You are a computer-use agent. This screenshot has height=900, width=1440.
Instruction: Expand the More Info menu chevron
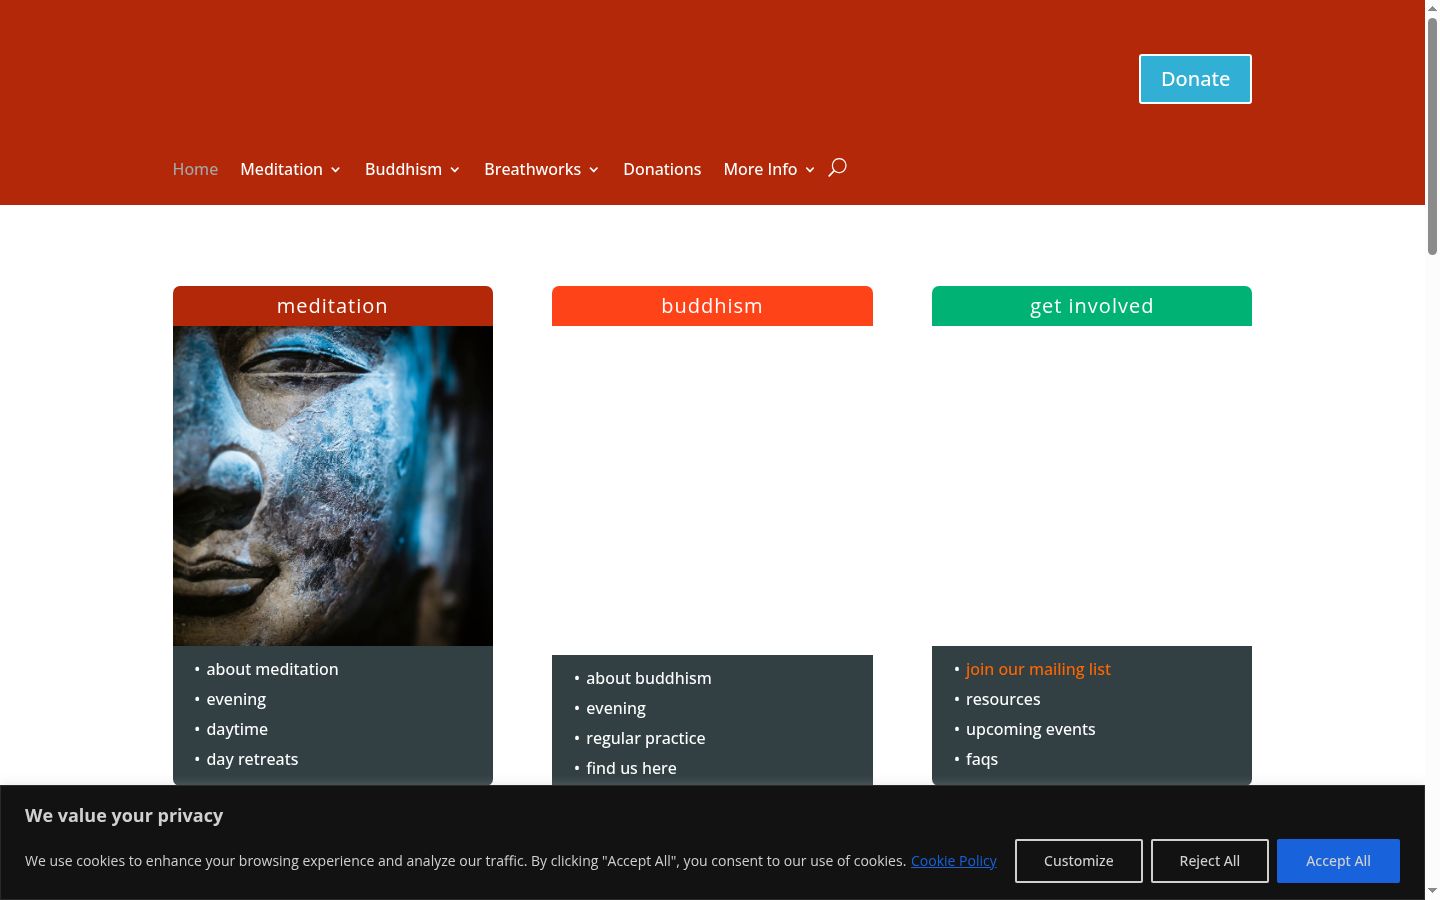tap(810, 170)
